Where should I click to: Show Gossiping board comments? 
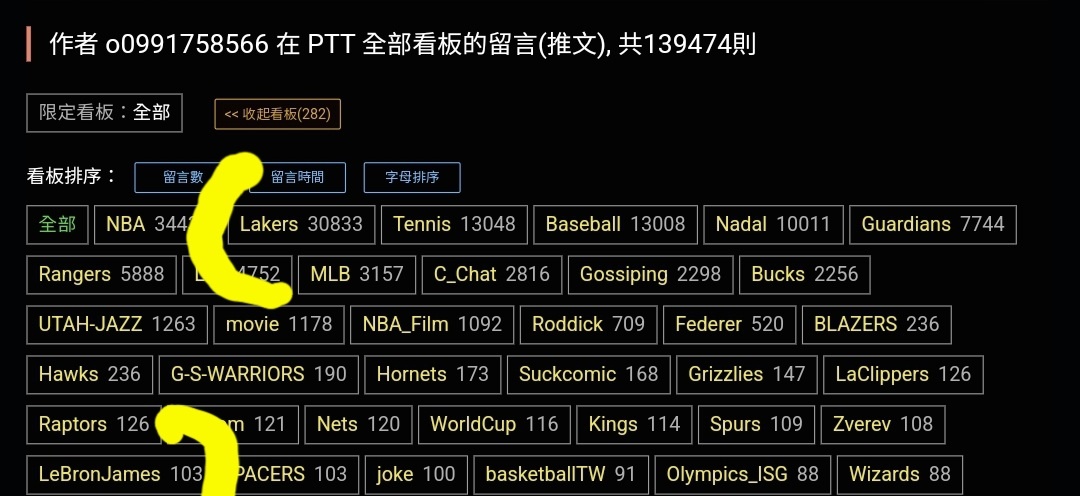click(x=650, y=275)
